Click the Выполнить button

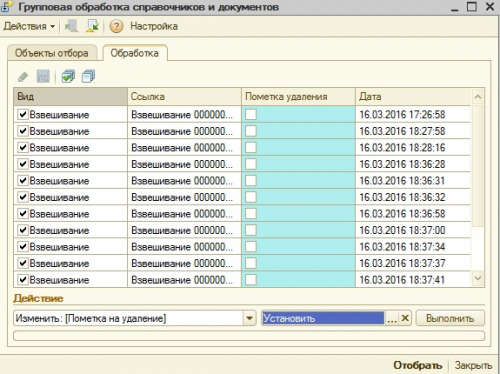[x=450, y=318]
